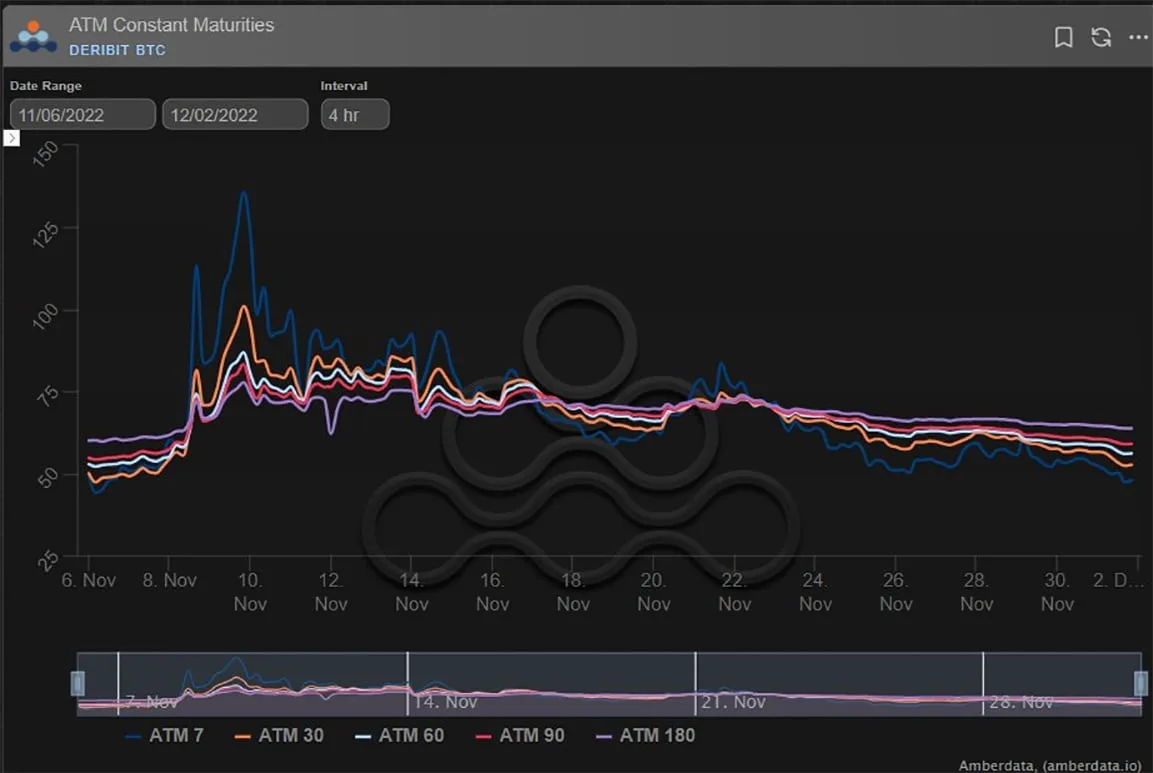The image size is (1153, 773).
Task: Click the 21. Nov marker in the navigator
Action: (733, 702)
